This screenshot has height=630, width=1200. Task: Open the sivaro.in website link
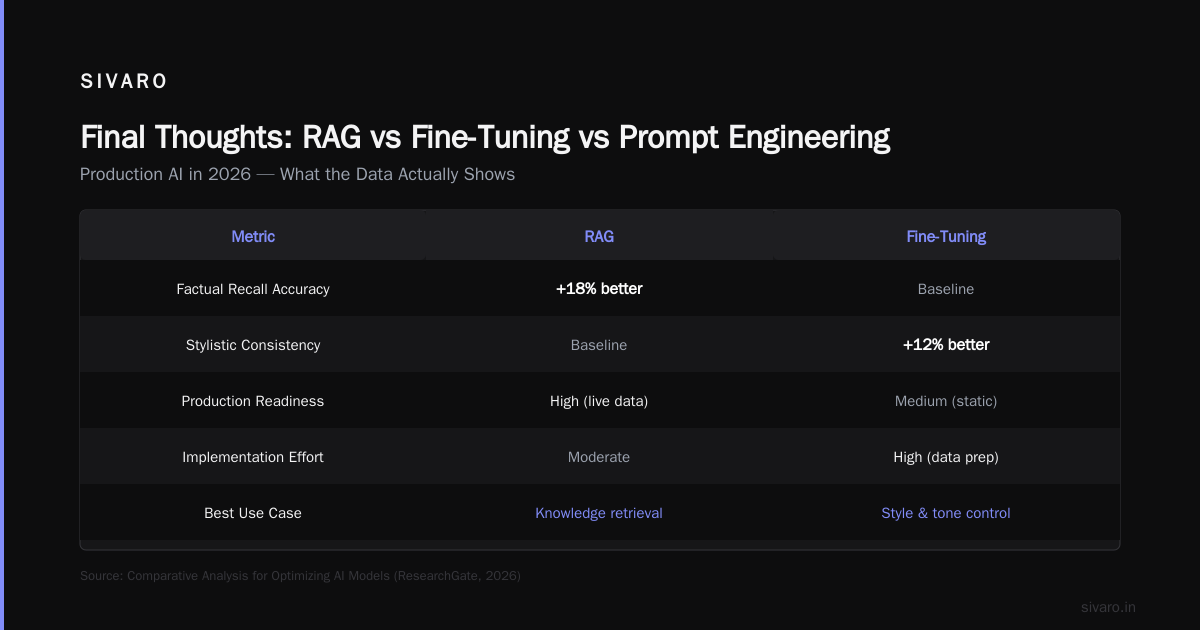[x=1109, y=607]
